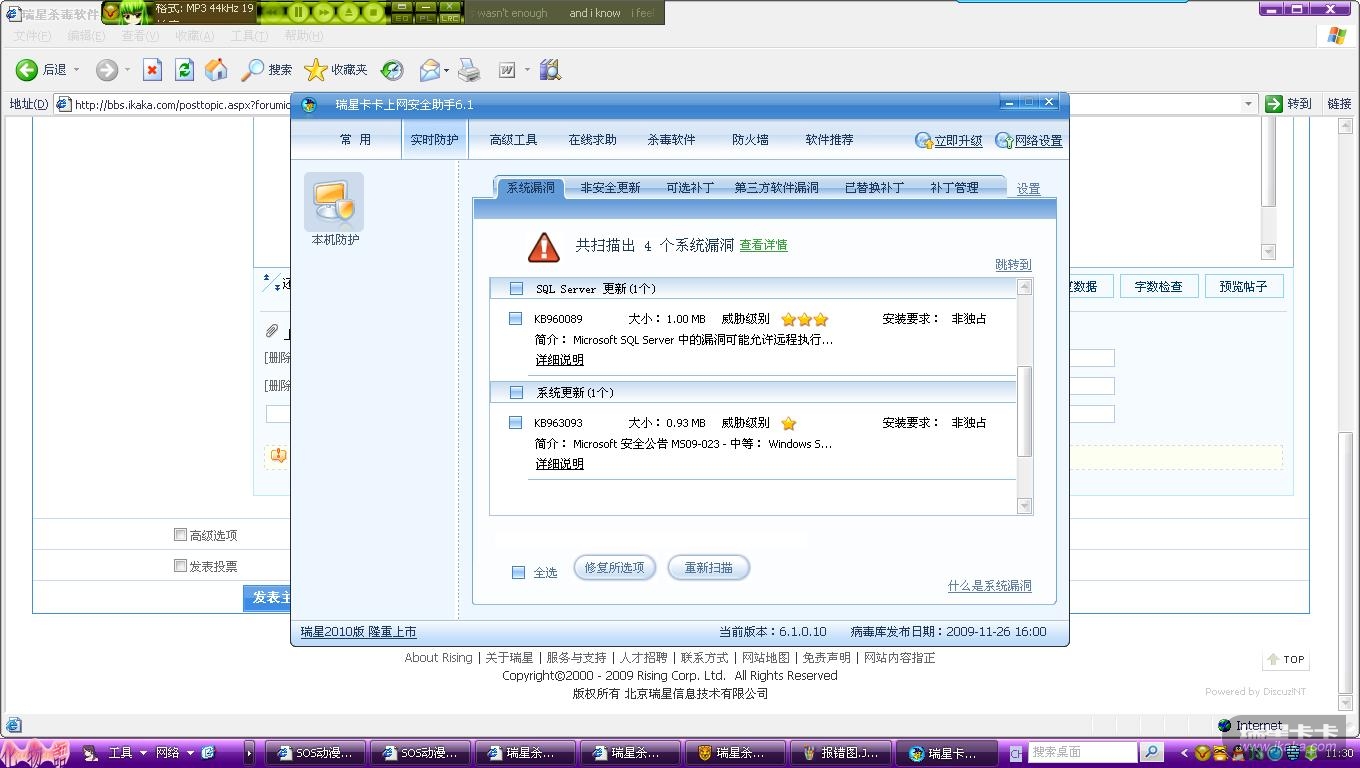Viewport: 1360px width, 768px height.
Task: Click the 跳转到 link
Action: pos(1013,265)
